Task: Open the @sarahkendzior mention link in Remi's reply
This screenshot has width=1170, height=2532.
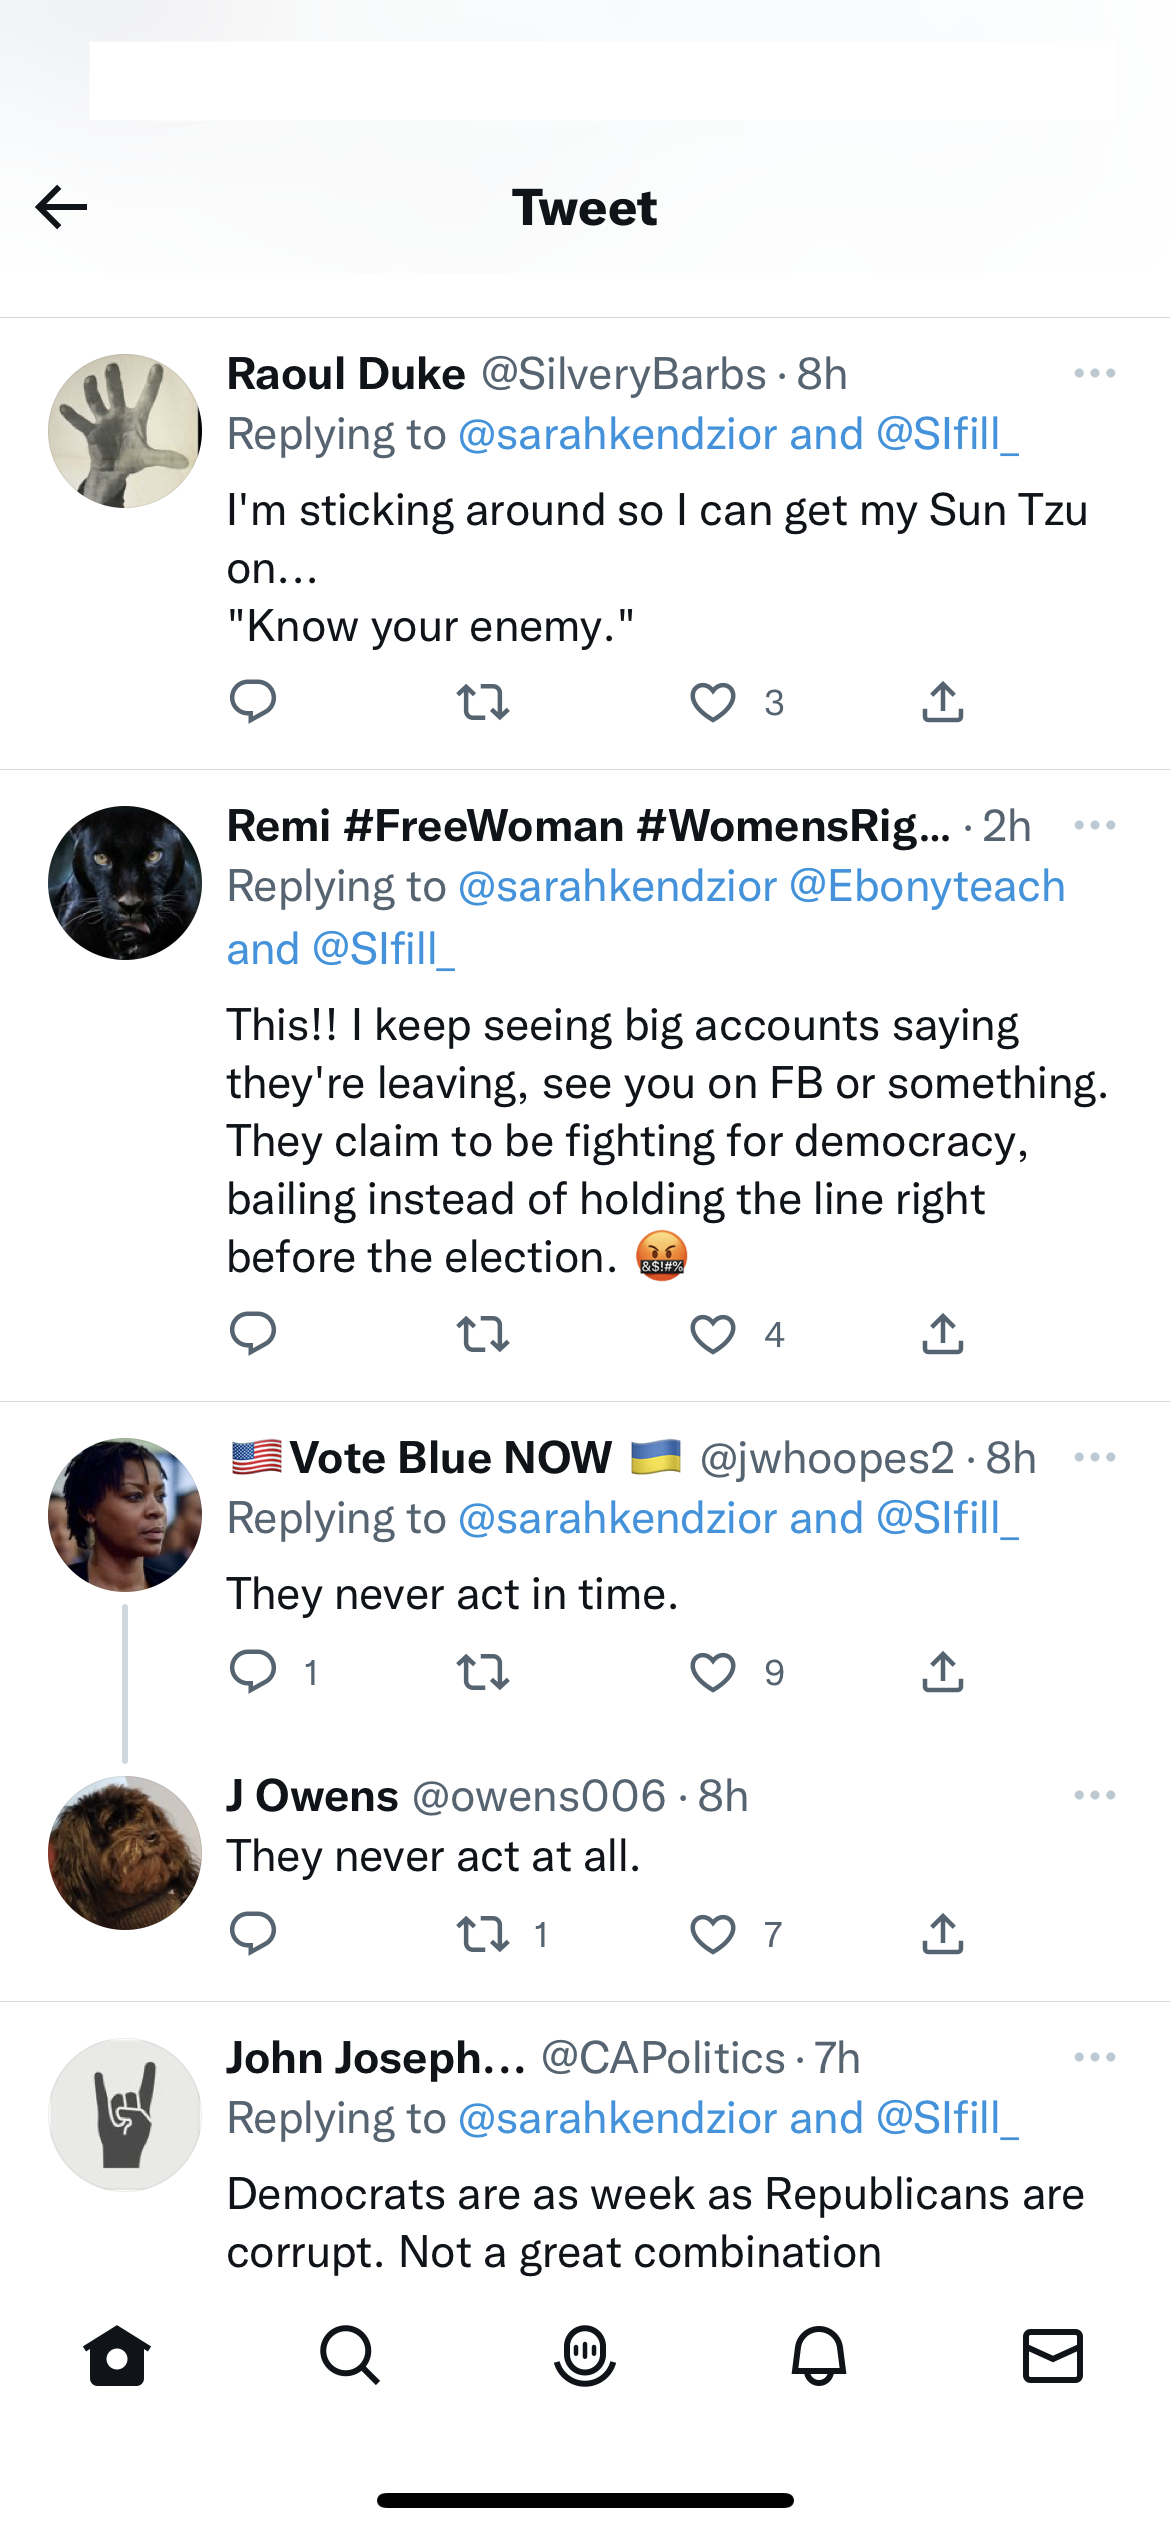Action: coord(617,887)
